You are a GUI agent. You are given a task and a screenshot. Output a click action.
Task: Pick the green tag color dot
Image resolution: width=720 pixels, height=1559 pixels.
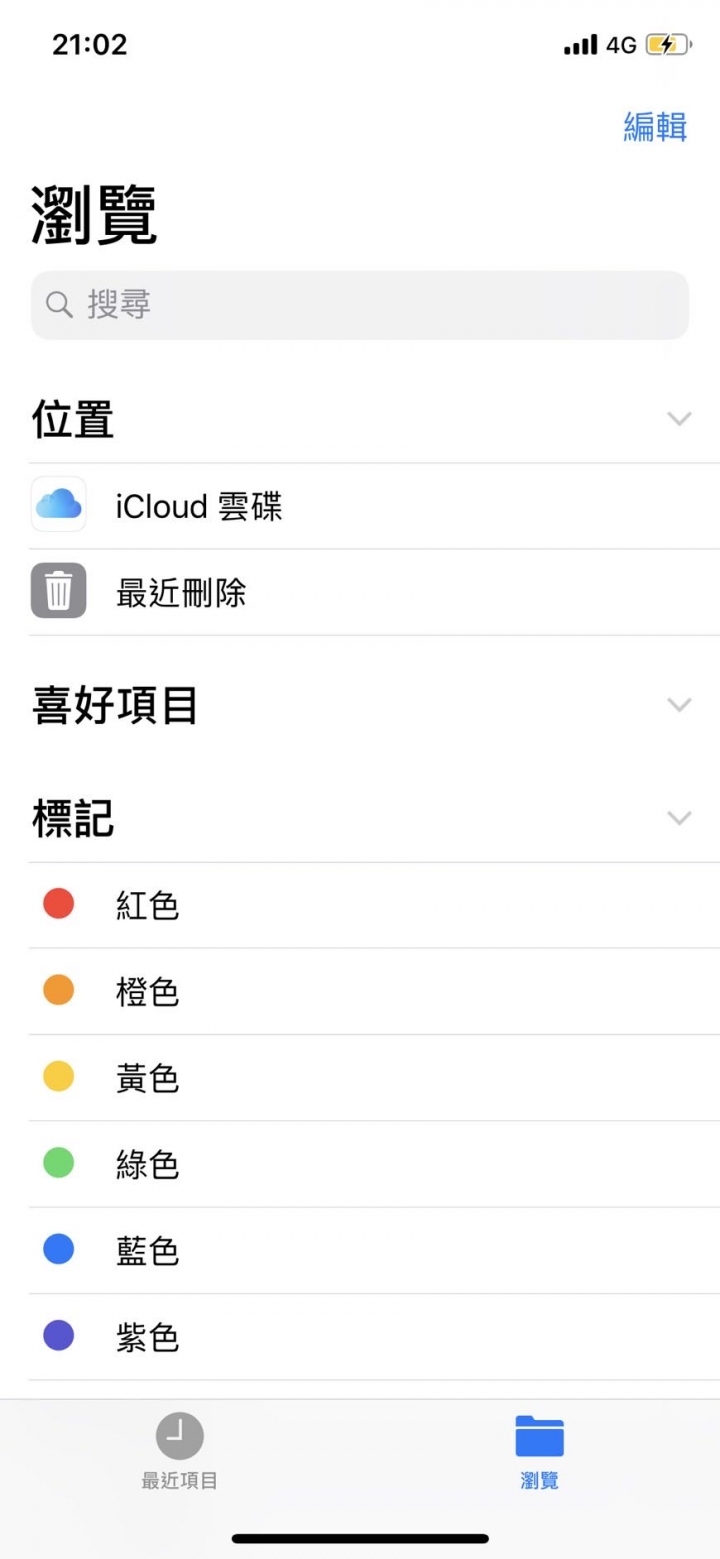point(58,1163)
